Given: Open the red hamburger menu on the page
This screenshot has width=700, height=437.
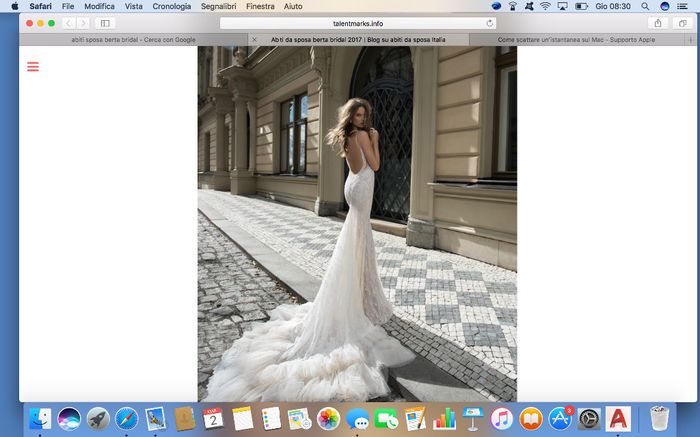Looking at the screenshot, I should [33, 67].
